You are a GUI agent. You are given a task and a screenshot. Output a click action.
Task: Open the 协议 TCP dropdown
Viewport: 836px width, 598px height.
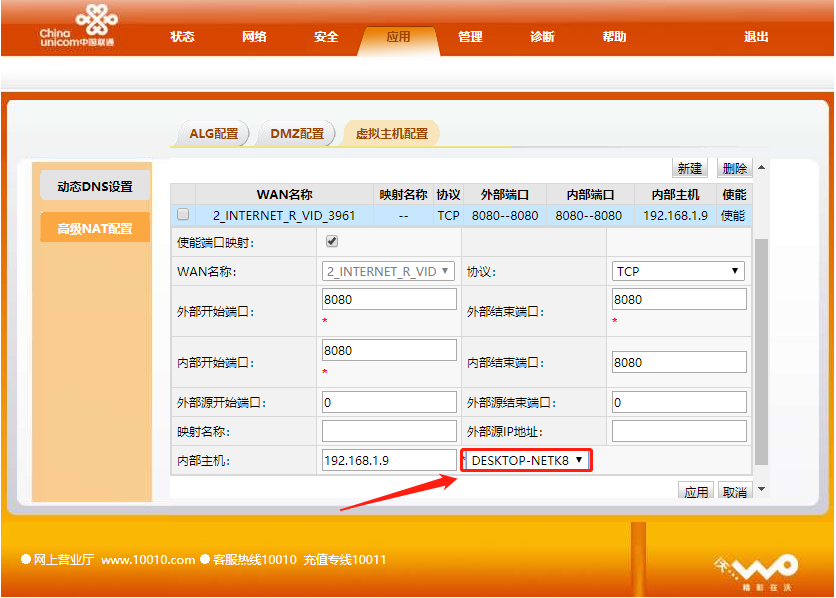point(678,271)
